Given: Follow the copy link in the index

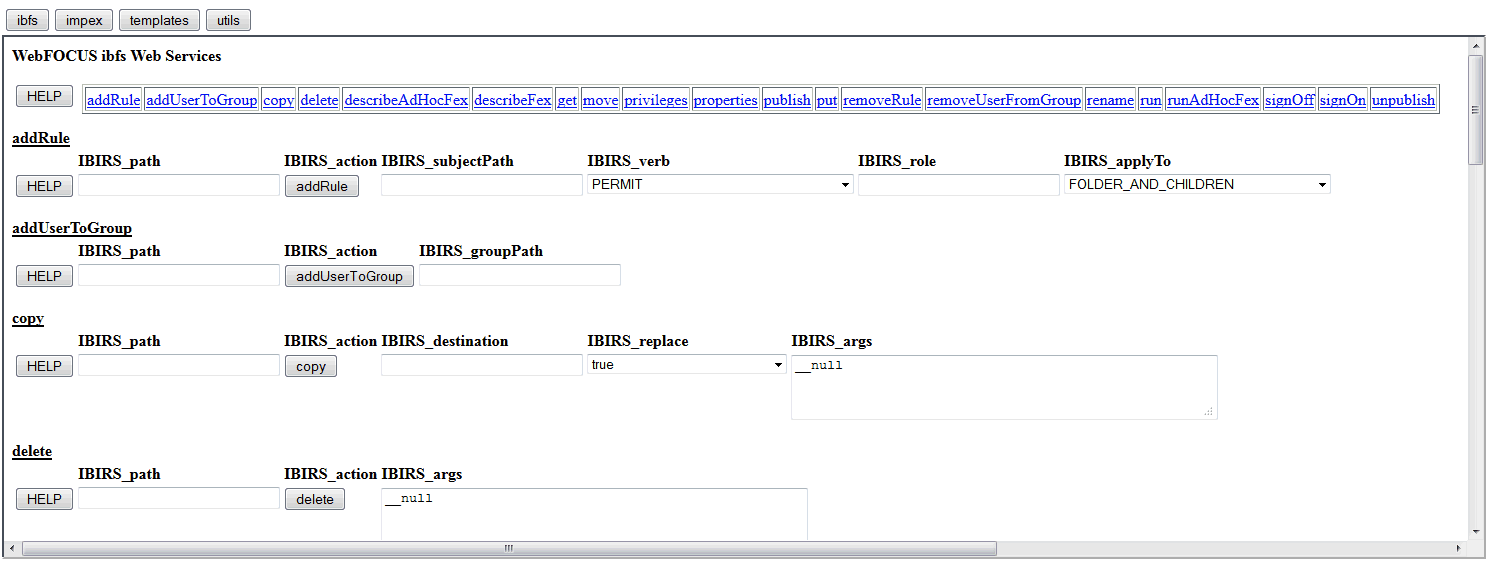Looking at the screenshot, I should point(279,100).
